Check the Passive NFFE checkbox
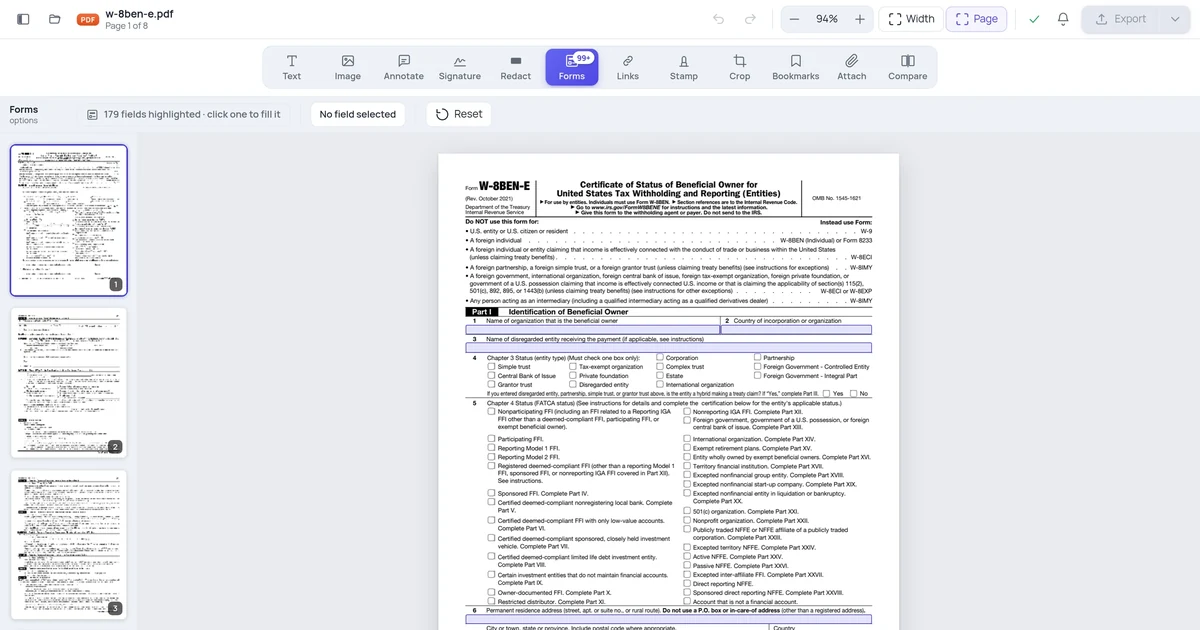The width and height of the screenshot is (1200, 630). coord(687,566)
